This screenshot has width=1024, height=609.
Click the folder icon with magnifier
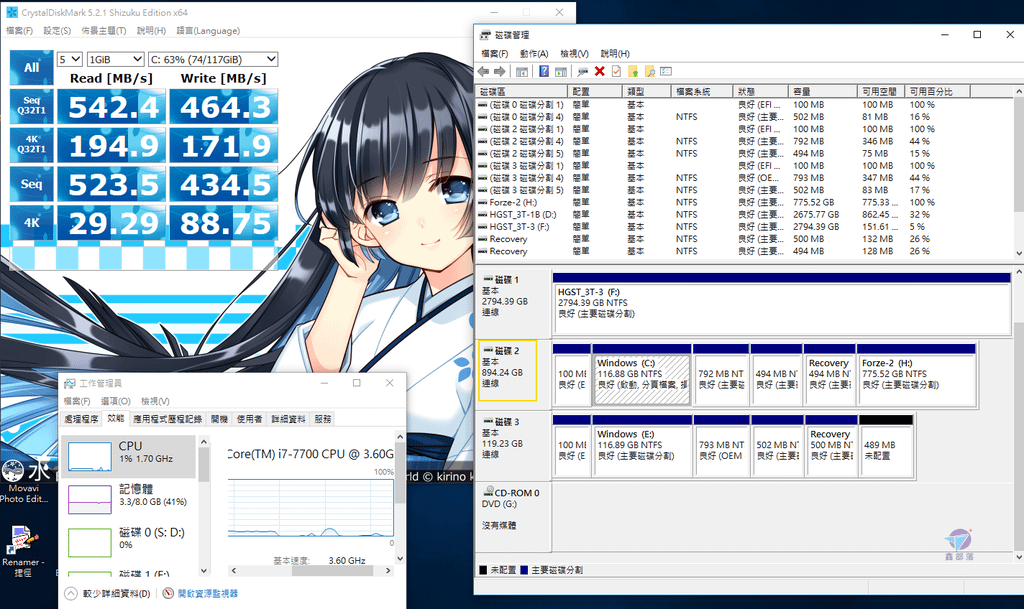point(649,71)
